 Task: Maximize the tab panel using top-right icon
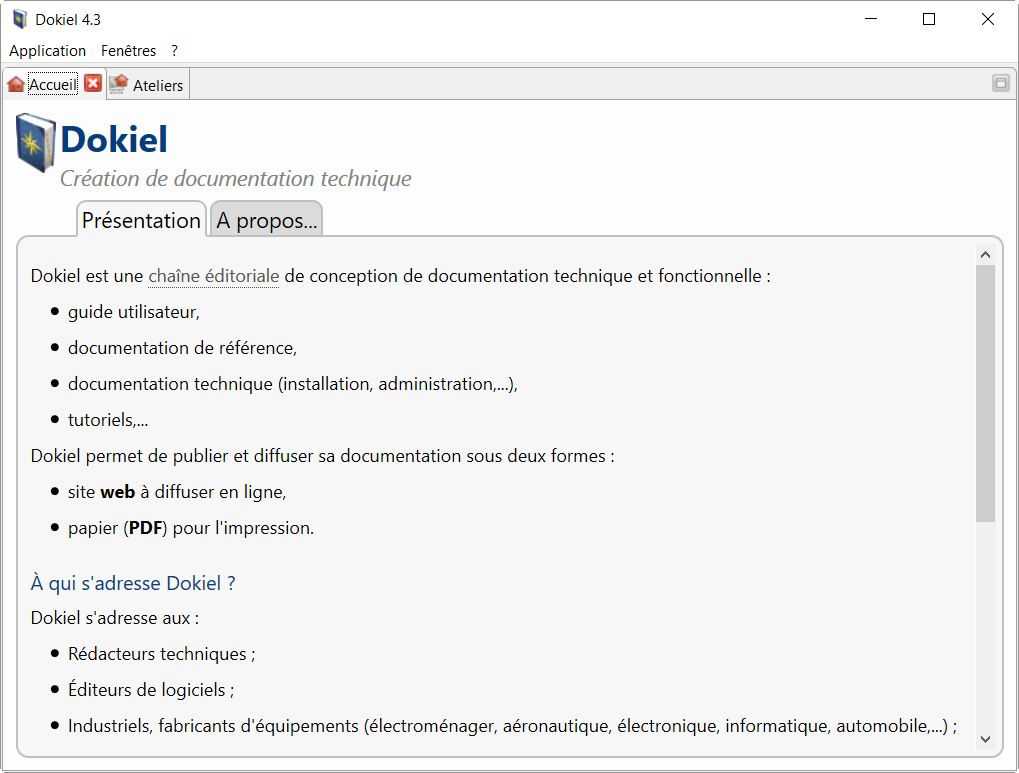(x=1000, y=84)
